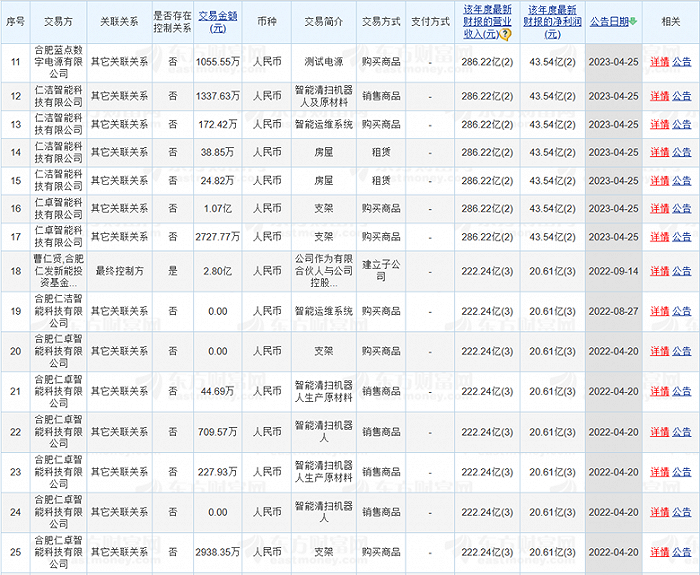Sort by 该年度最新财报的净利润 header link
The width and height of the screenshot is (700, 575).
pos(552,22)
